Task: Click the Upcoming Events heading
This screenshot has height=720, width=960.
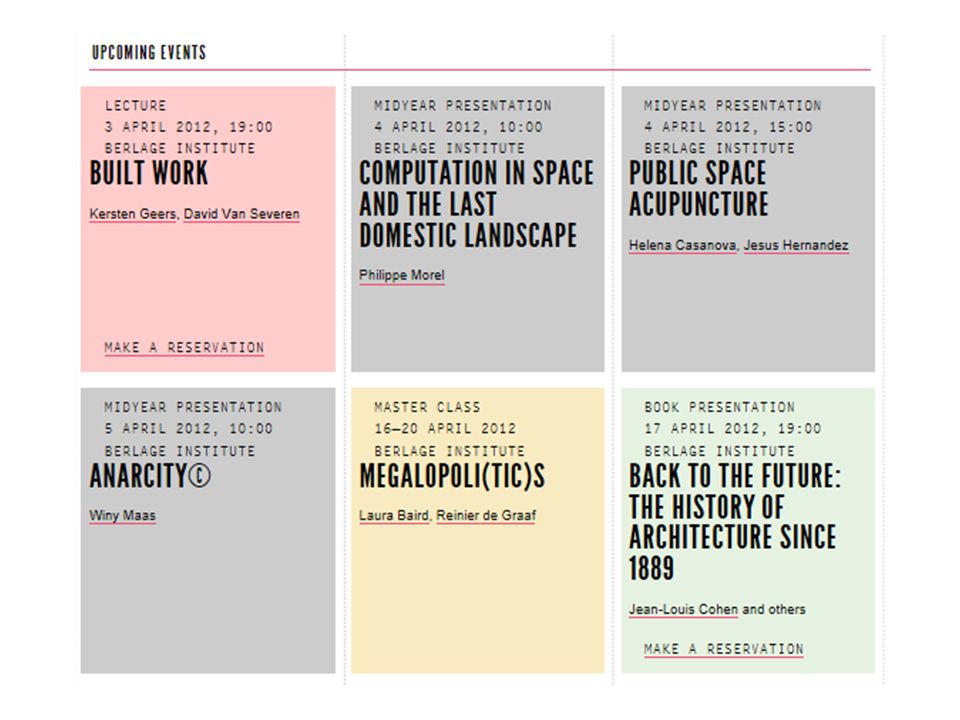Action: [x=149, y=53]
